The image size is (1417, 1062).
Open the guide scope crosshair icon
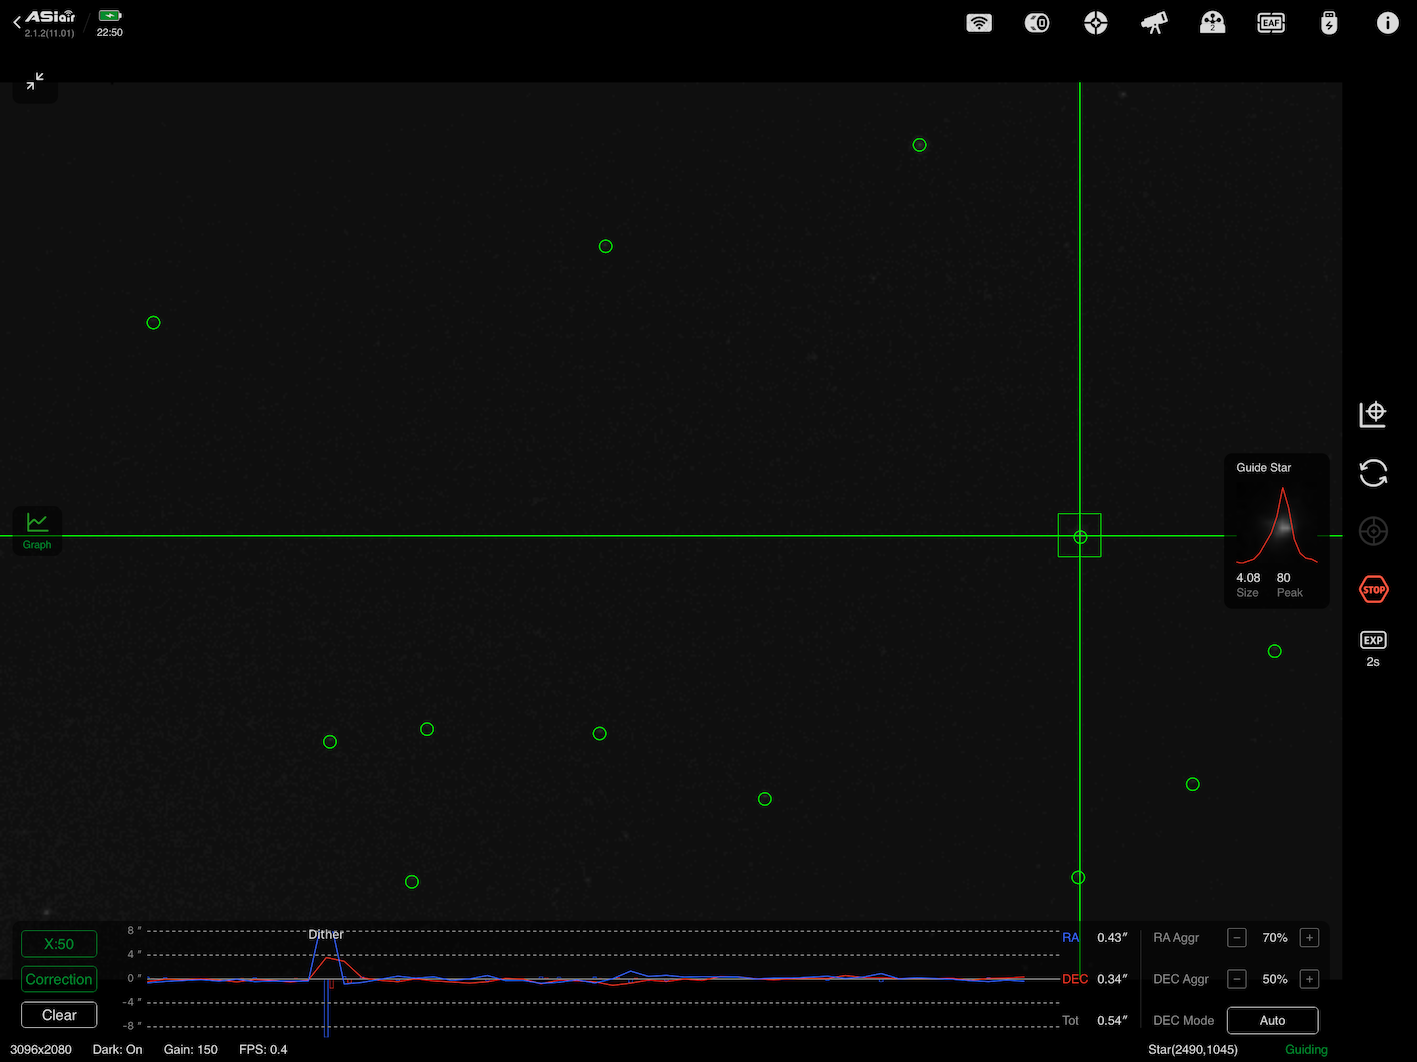click(1096, 23)
